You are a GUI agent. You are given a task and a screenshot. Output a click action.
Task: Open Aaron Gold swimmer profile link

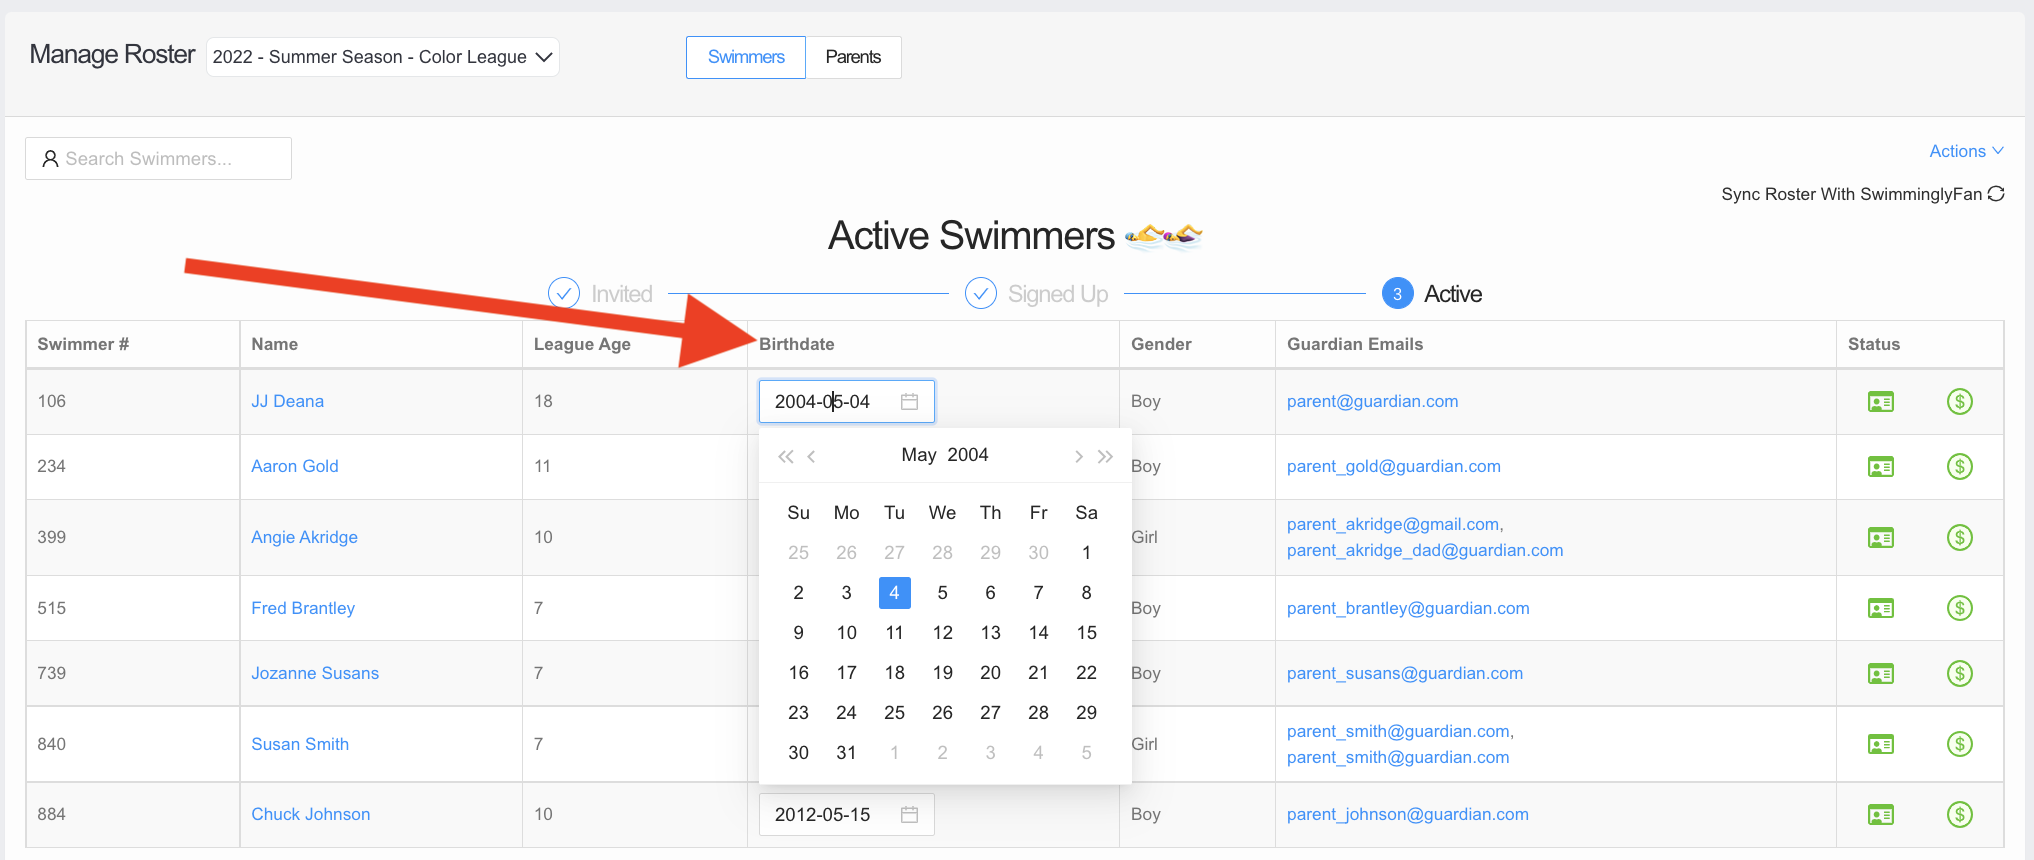[295, 466]
